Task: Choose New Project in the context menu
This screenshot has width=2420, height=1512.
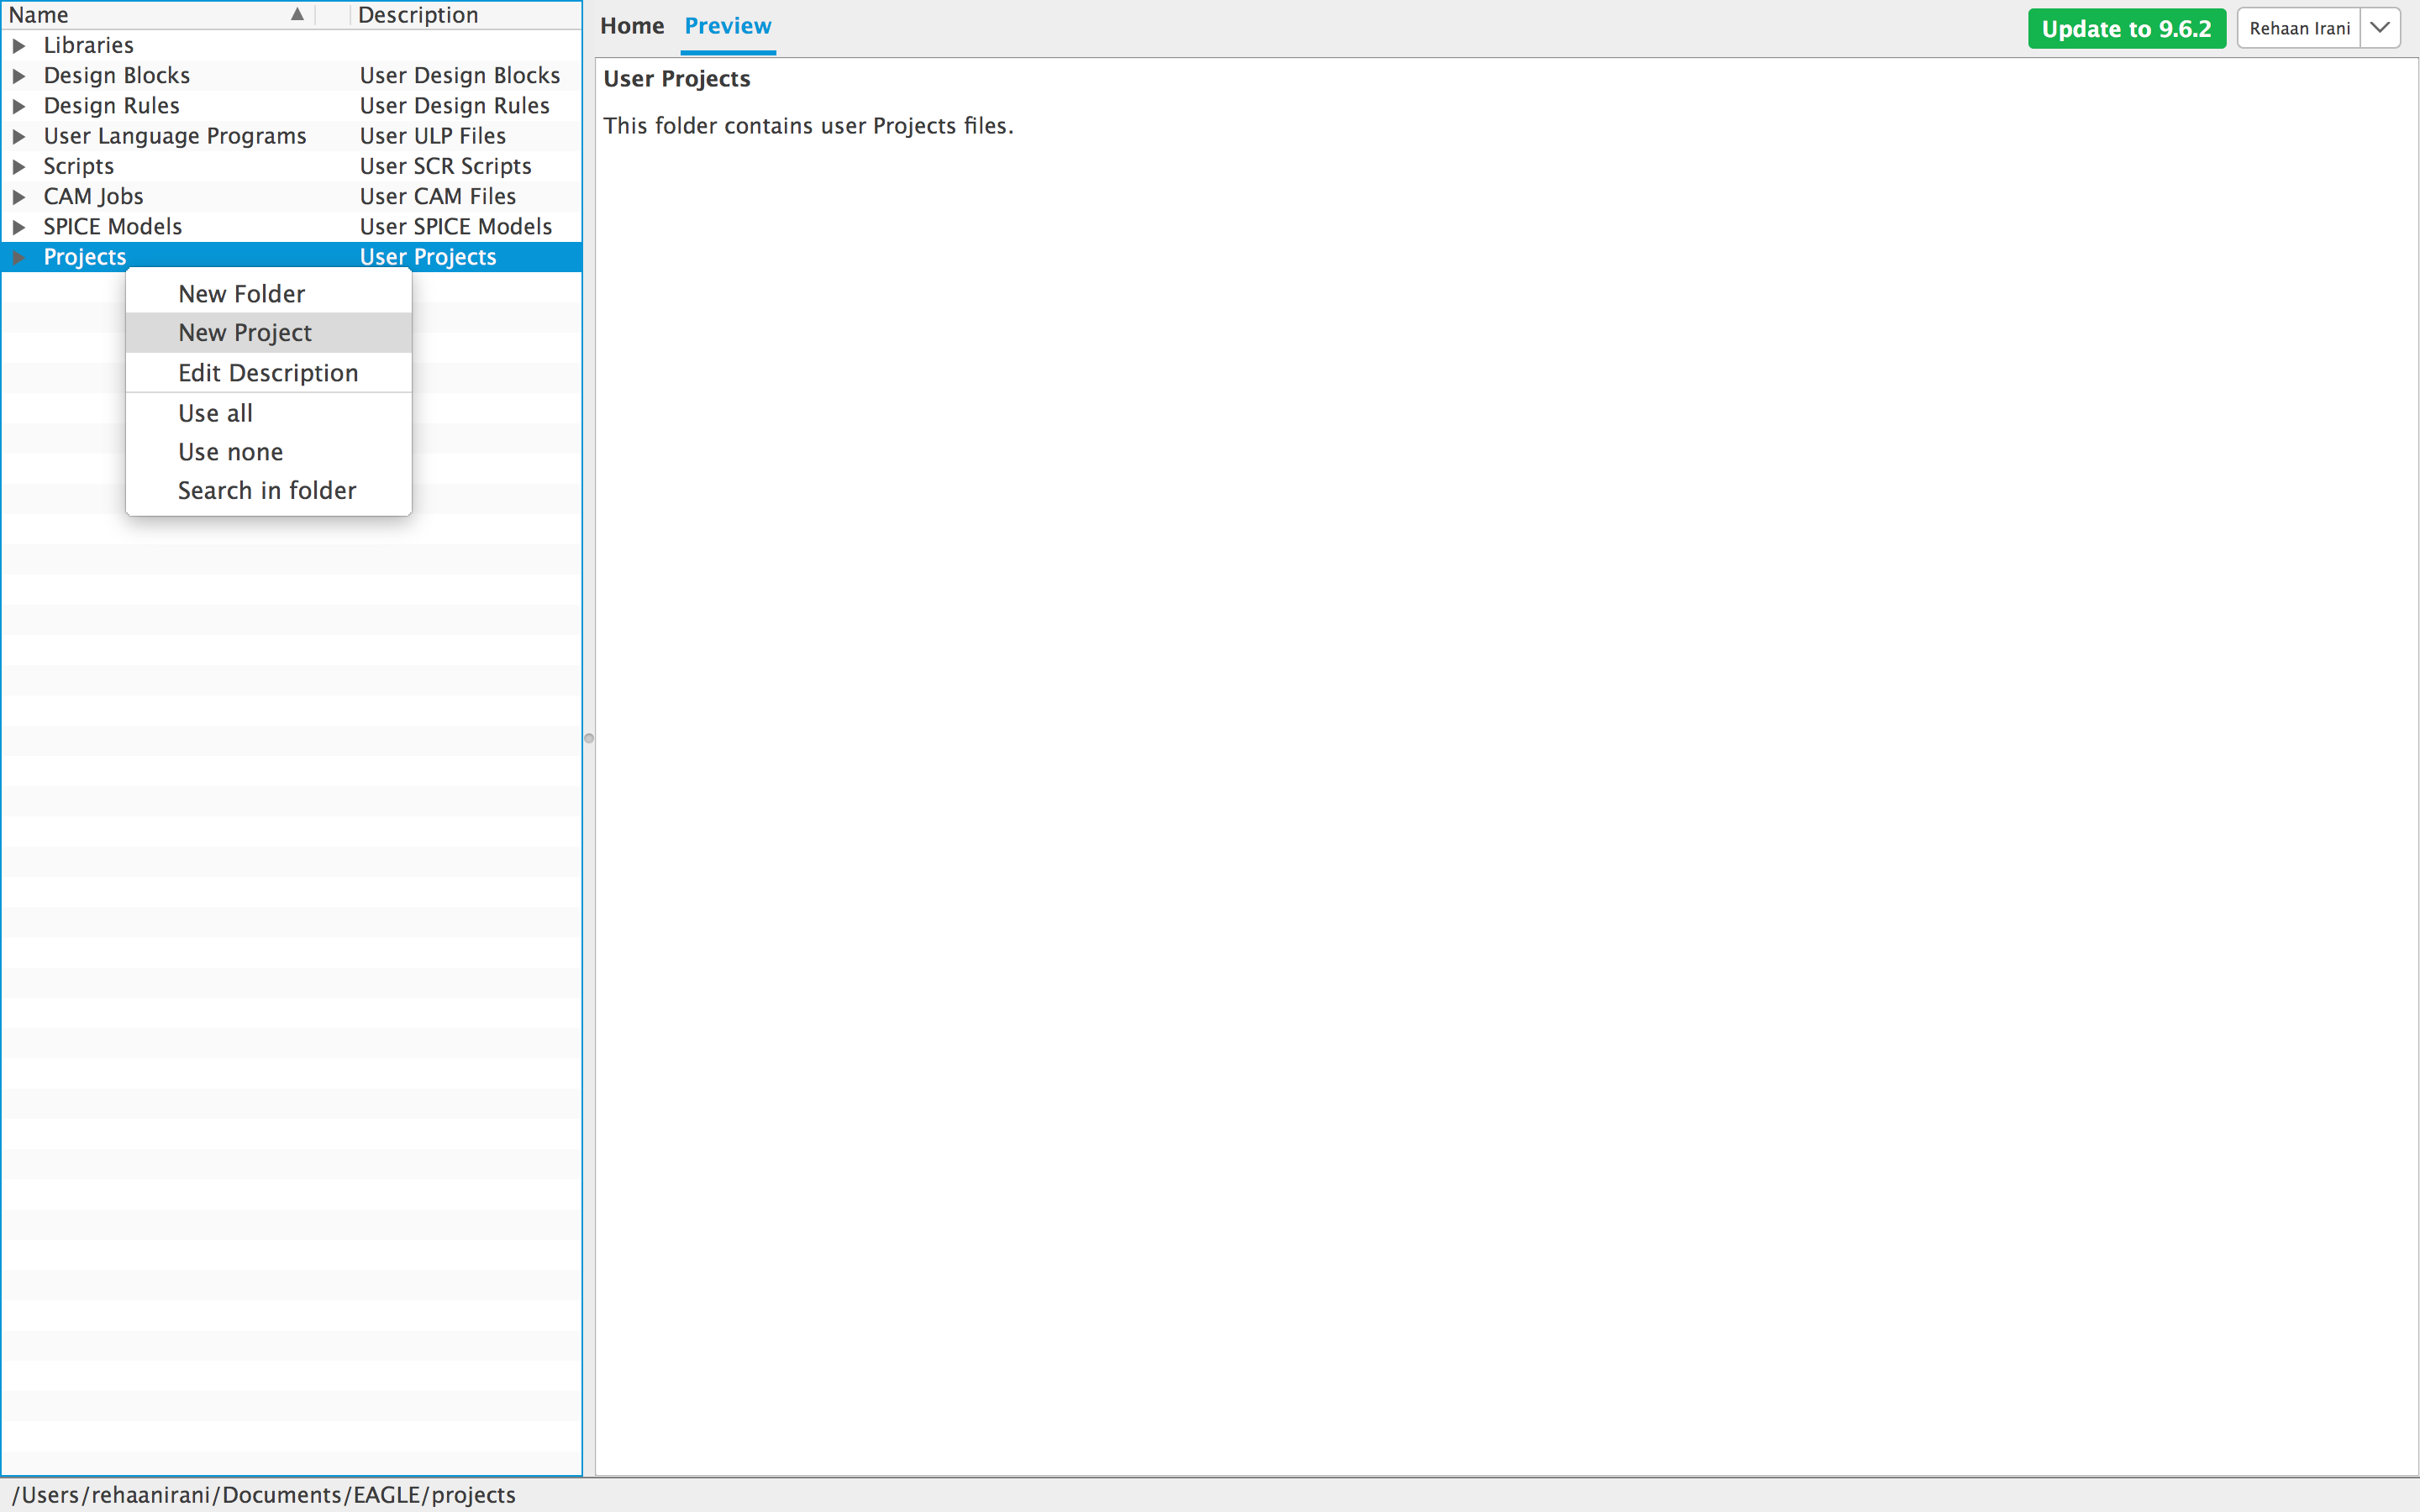Action: pos(245,332)
